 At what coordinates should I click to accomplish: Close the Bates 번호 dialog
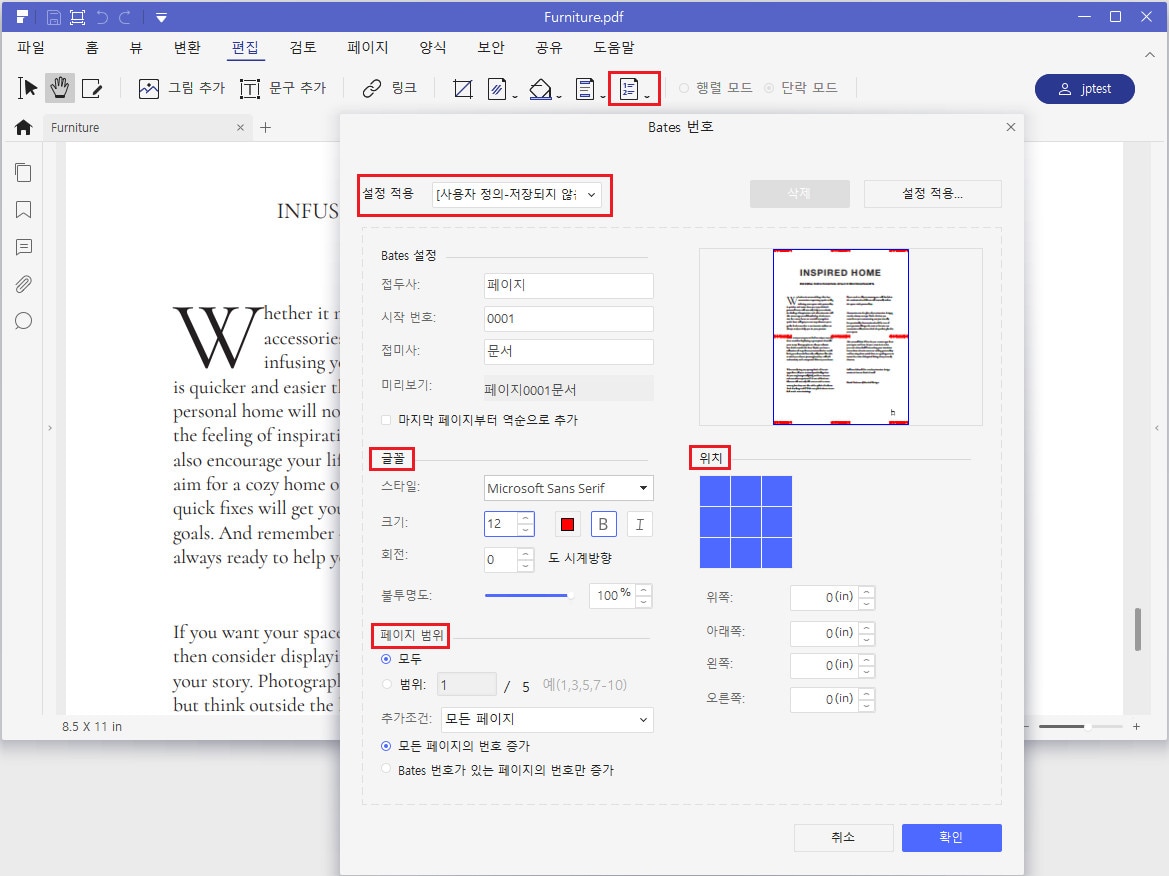pos(1011,127)
